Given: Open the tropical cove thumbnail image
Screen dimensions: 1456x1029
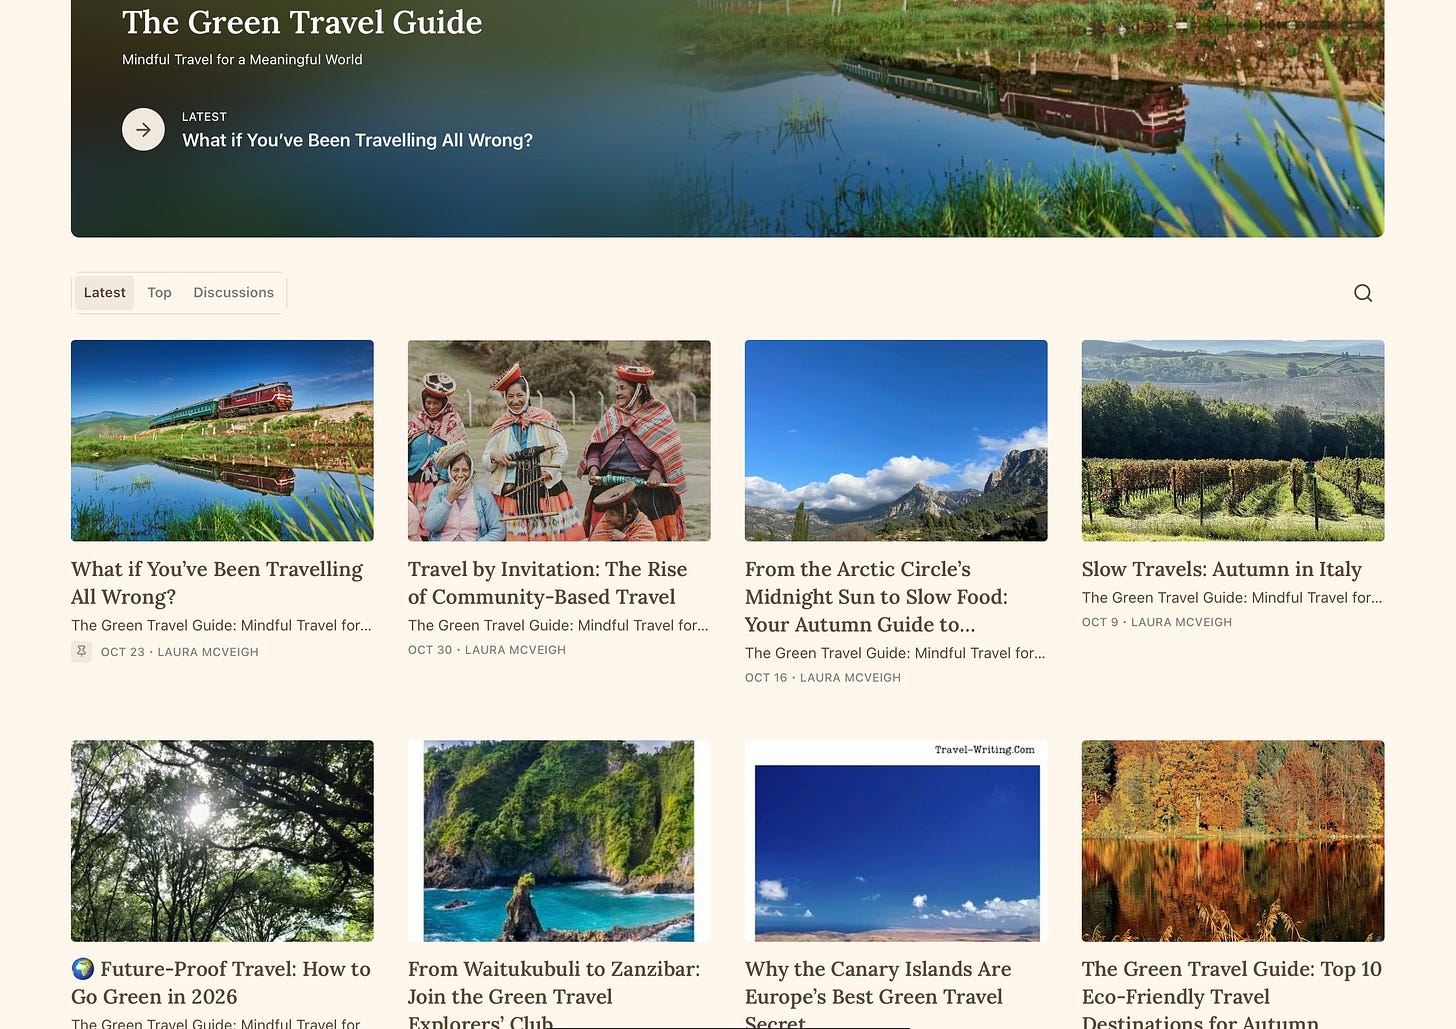Looking at the screenshot, I should tap(559, 841).
